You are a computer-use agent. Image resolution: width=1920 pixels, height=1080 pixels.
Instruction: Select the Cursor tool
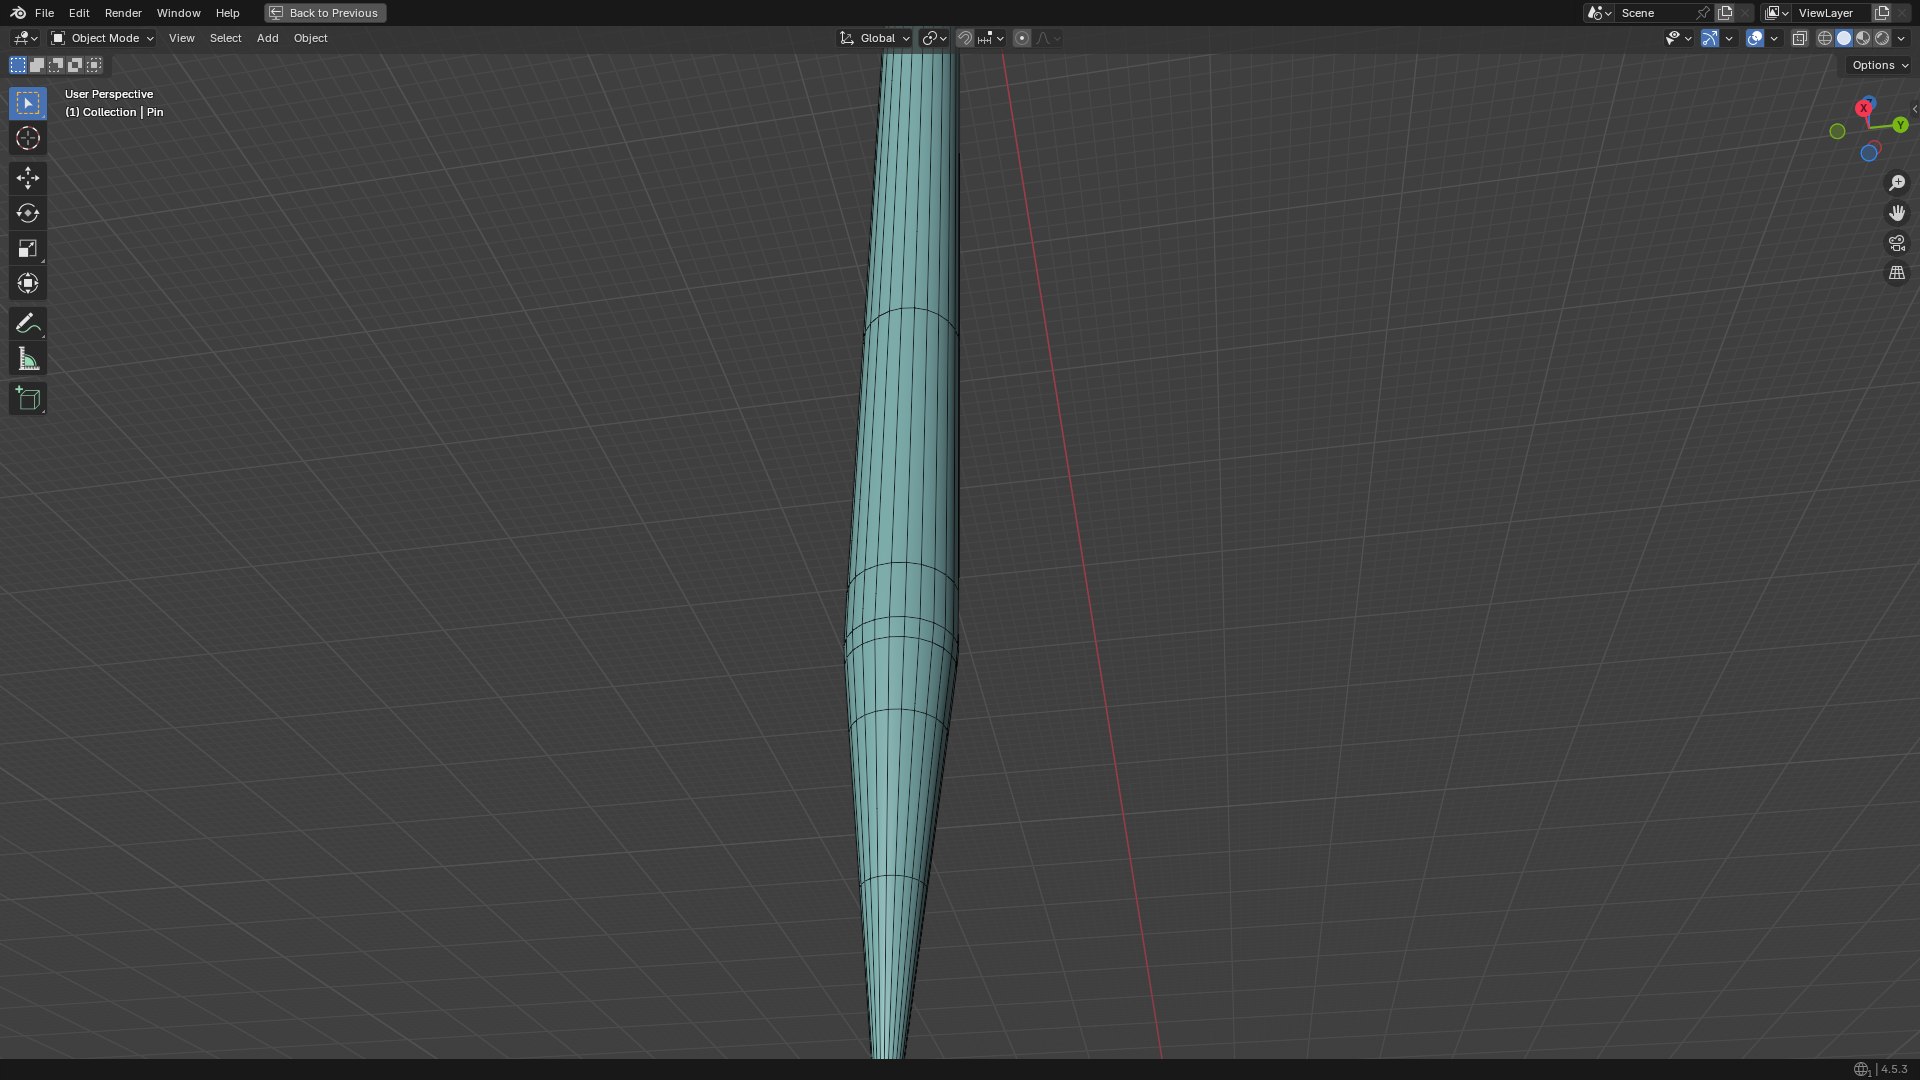coord(28,138)
